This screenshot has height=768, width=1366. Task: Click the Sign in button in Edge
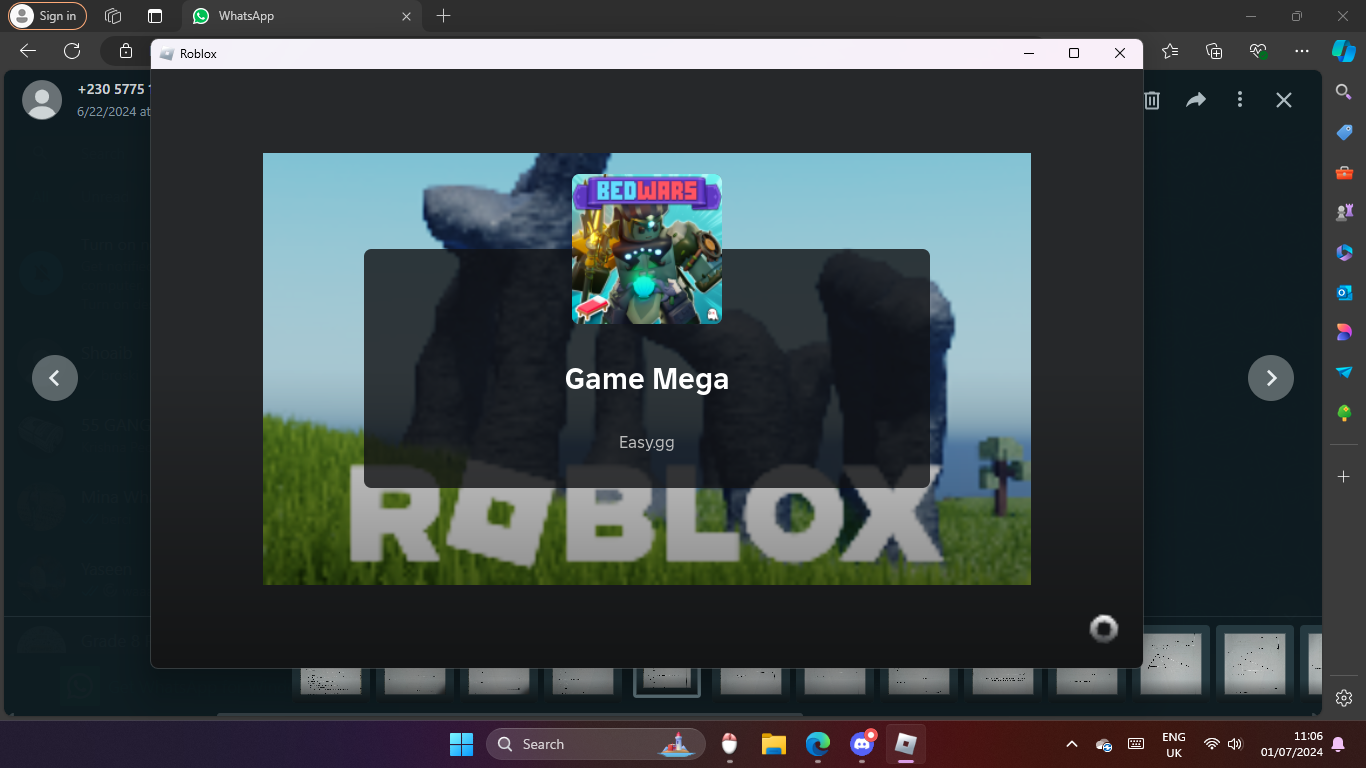point(47,16)
